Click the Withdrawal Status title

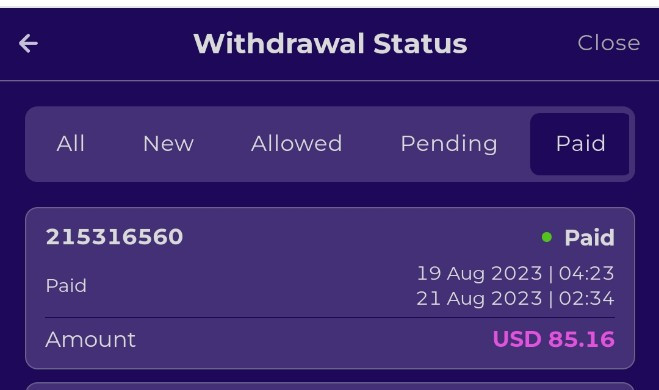[x=330, y=44]
